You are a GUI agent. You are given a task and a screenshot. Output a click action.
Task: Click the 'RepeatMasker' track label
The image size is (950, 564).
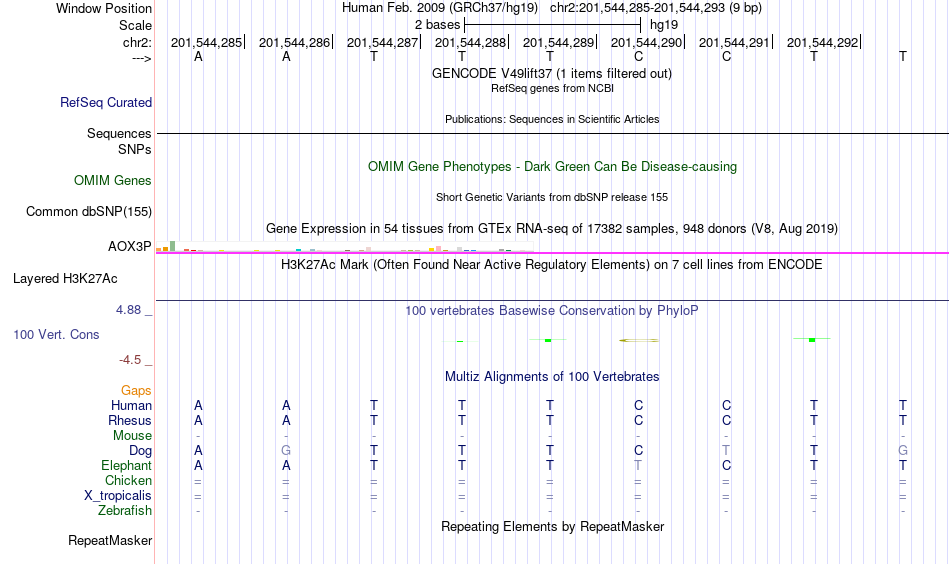110,540
